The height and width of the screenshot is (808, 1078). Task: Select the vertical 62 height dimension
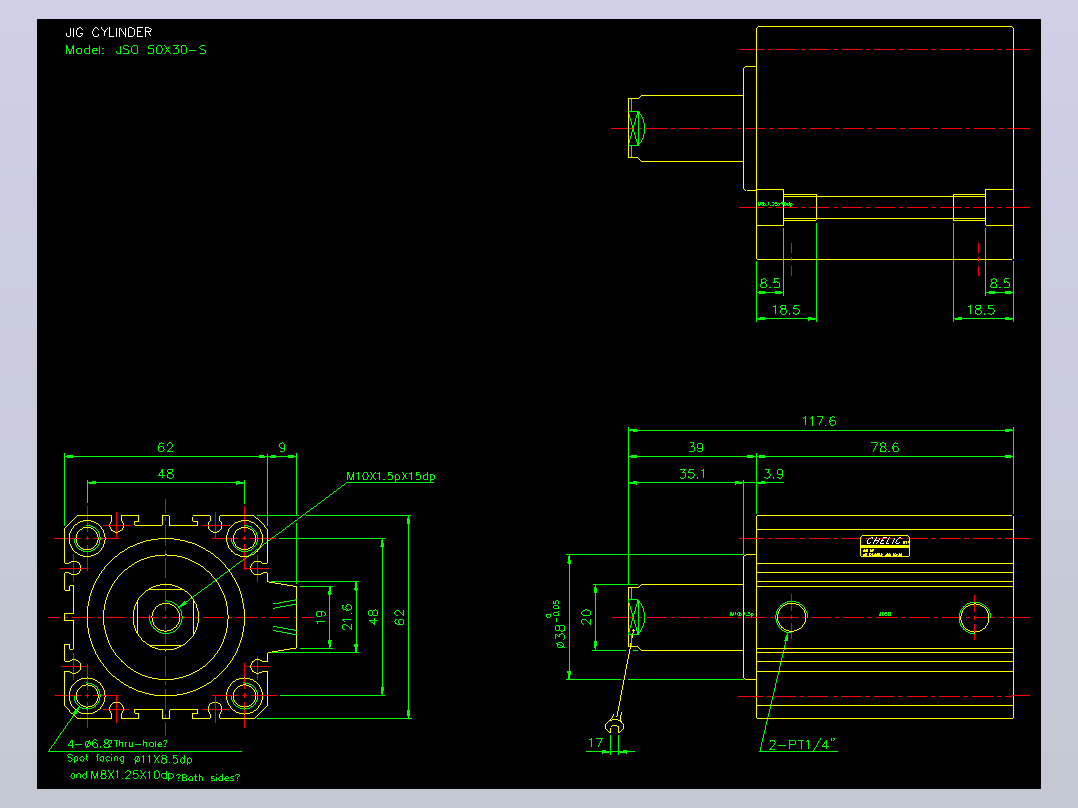pos(400,617)
